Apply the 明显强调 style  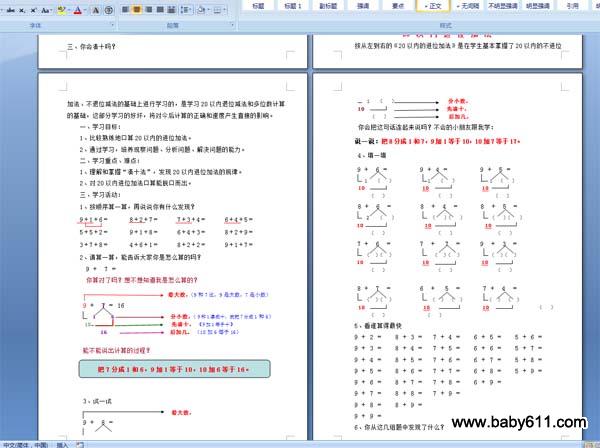[538, 5]
